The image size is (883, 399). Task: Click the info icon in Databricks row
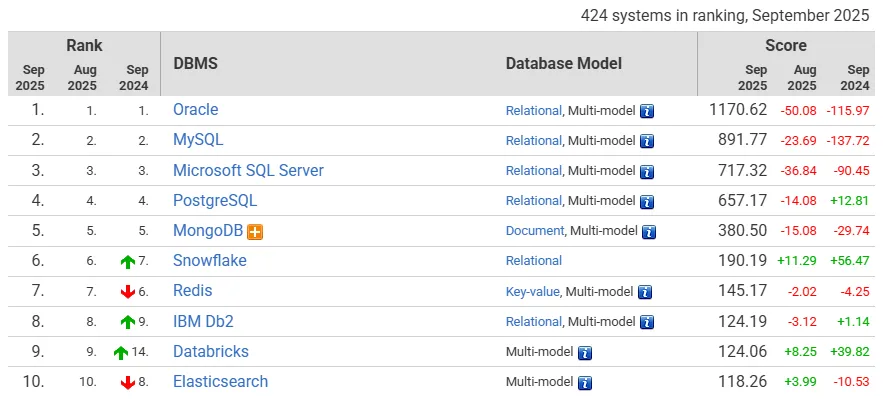pyautogui.click(x=585, y=352)
